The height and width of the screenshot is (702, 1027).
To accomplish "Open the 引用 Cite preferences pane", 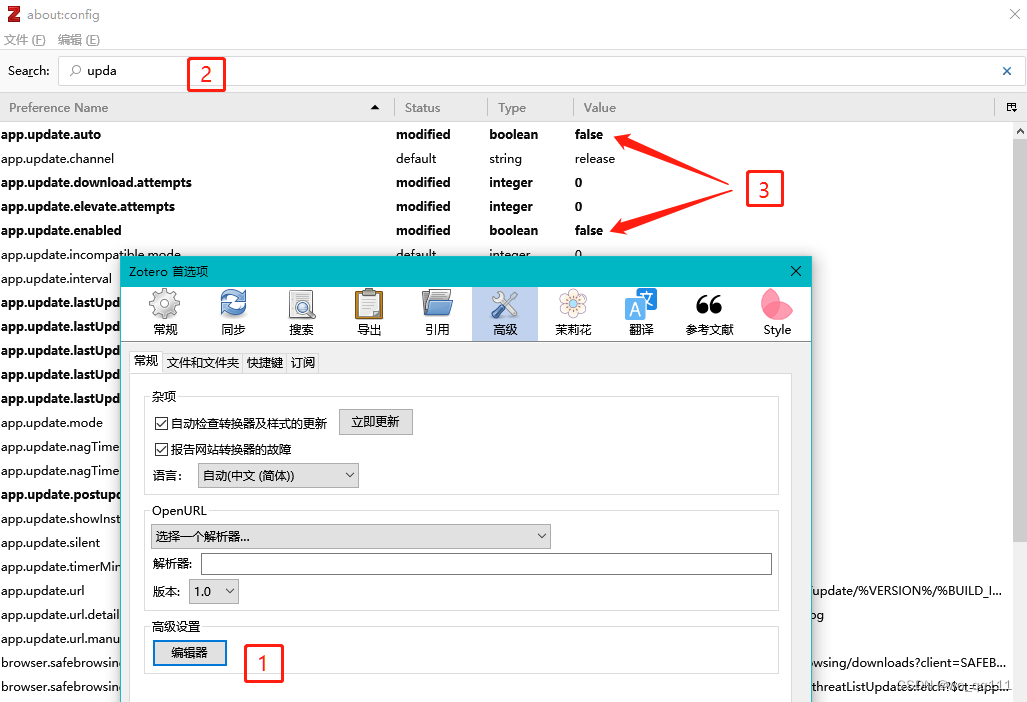I will (x=437, y=313).
